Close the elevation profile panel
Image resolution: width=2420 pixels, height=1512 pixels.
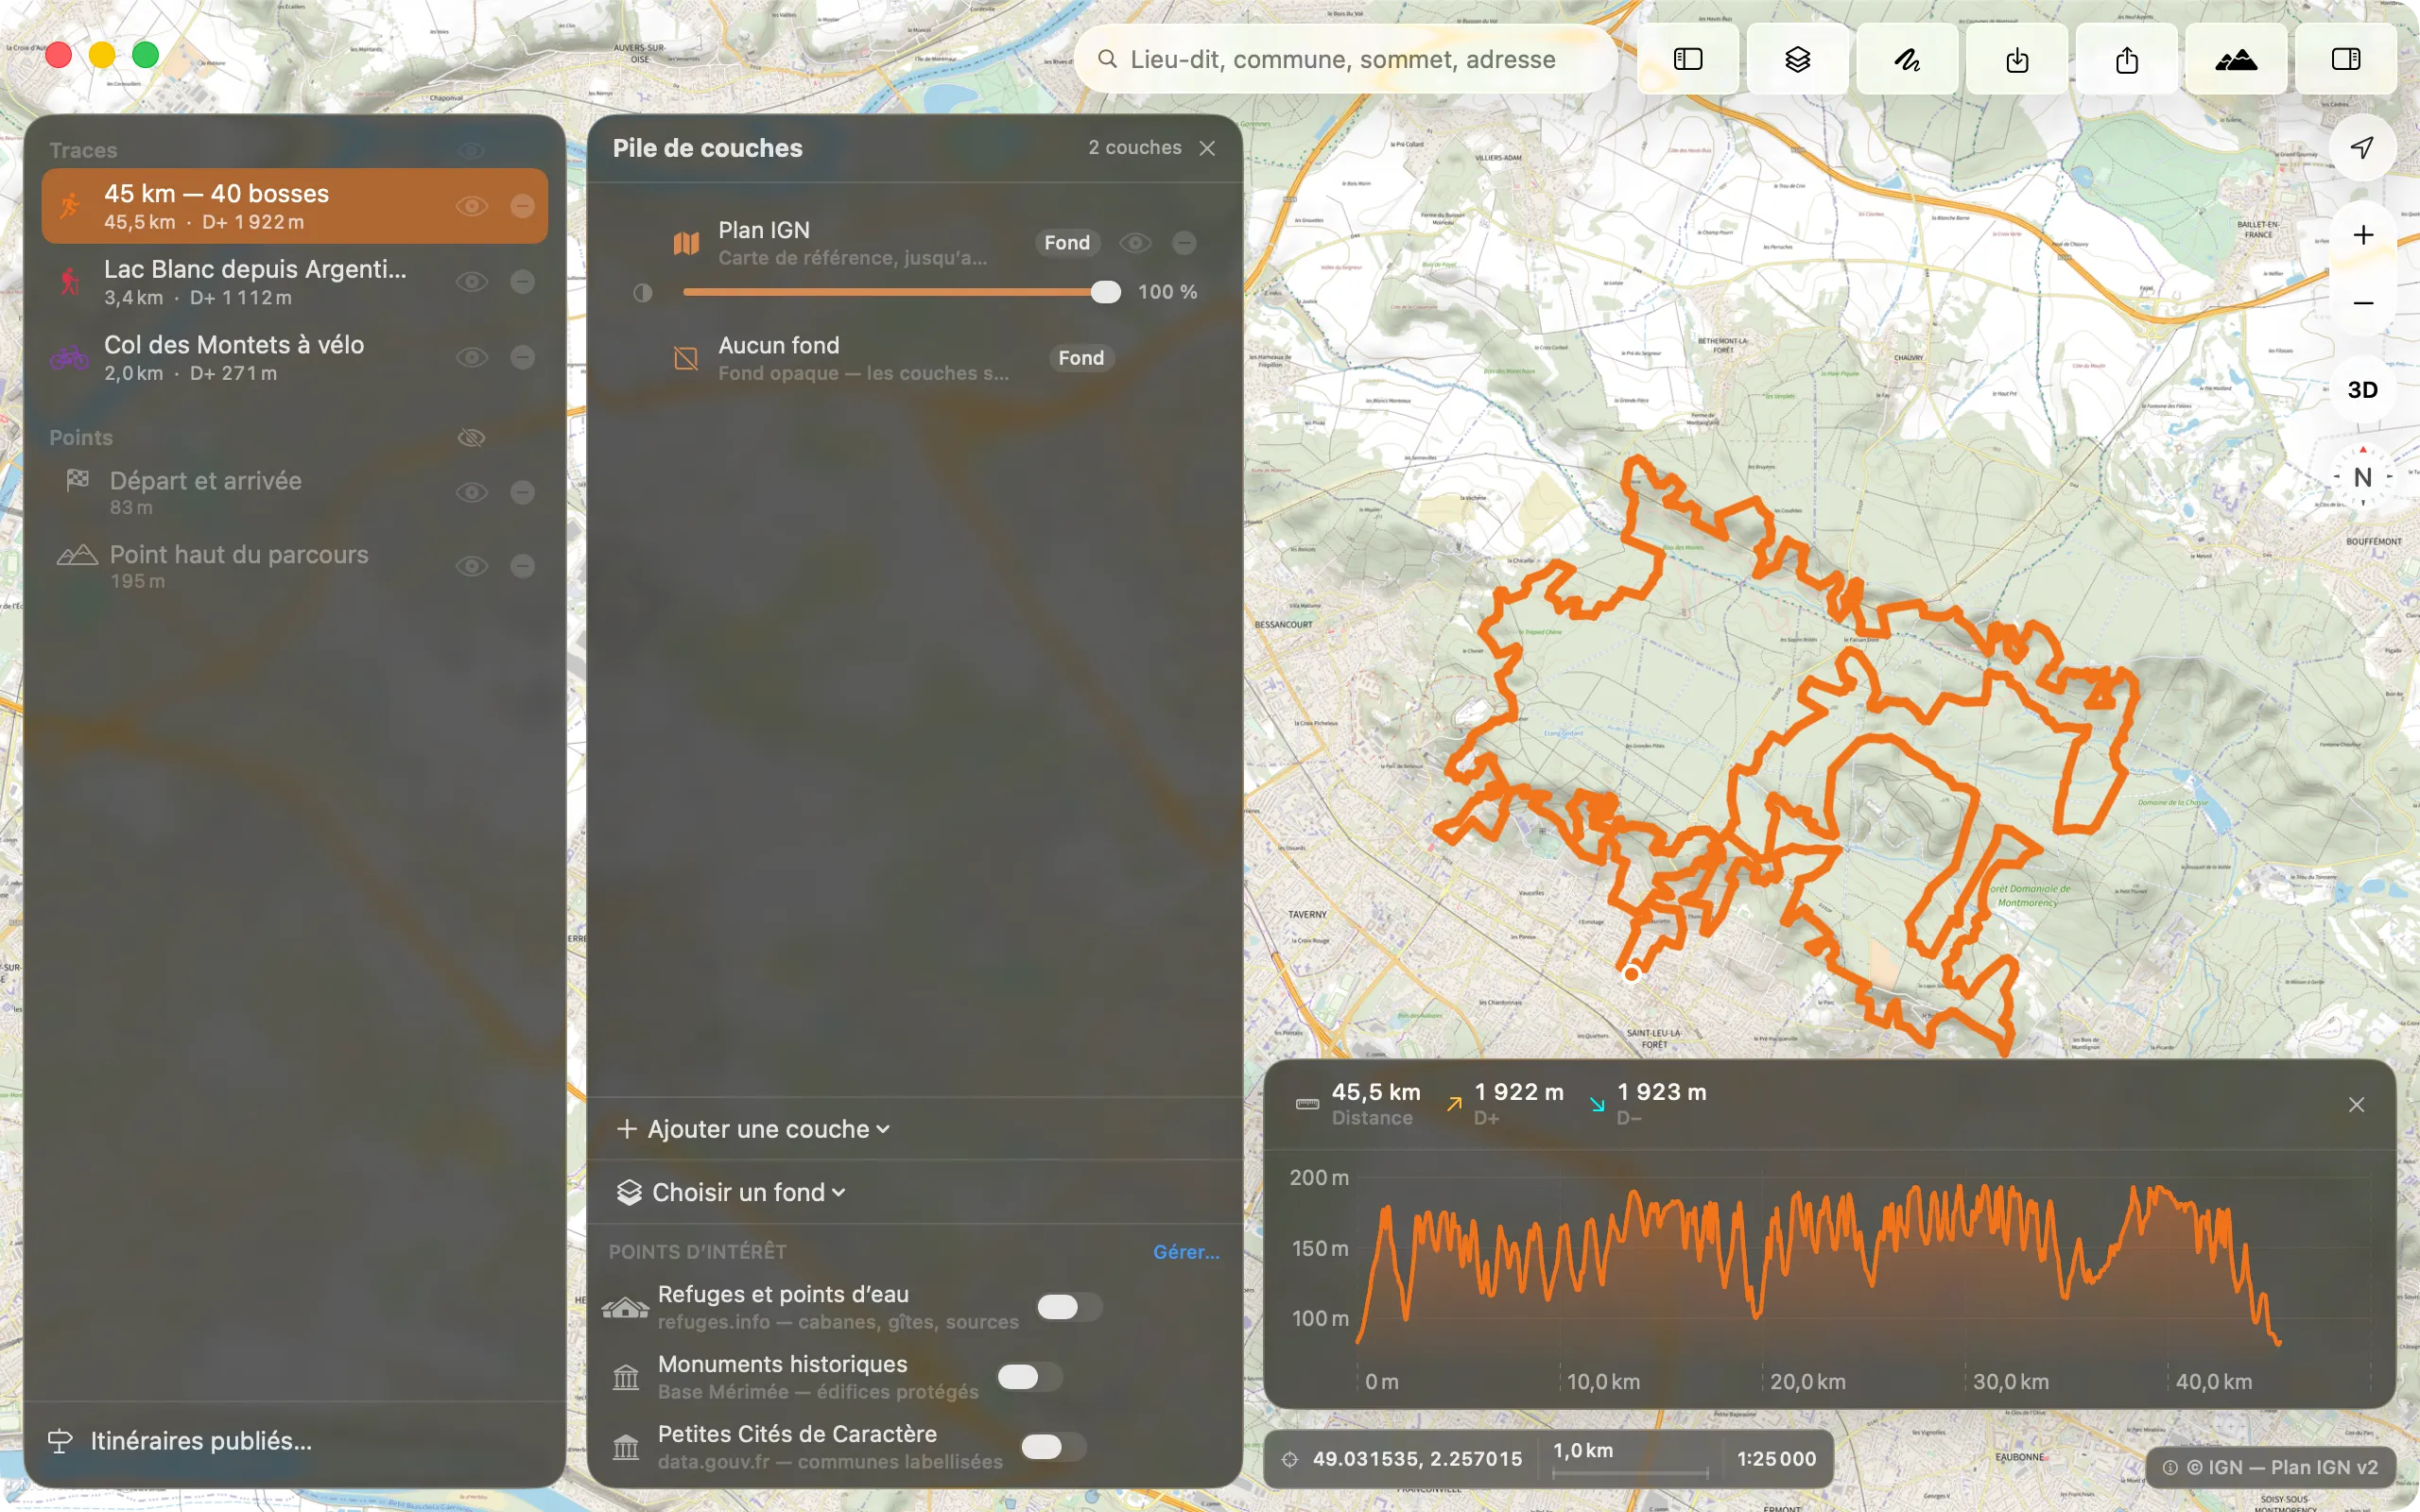2357,1104
